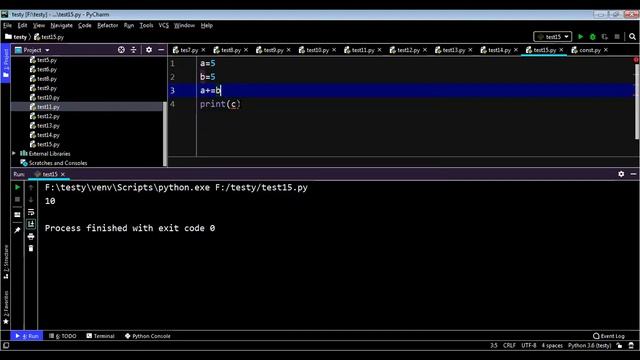Image resolution: width=640 pixels, height=360 pixels.
Task: Open the VCS menu
Action: tap(163, 25)
